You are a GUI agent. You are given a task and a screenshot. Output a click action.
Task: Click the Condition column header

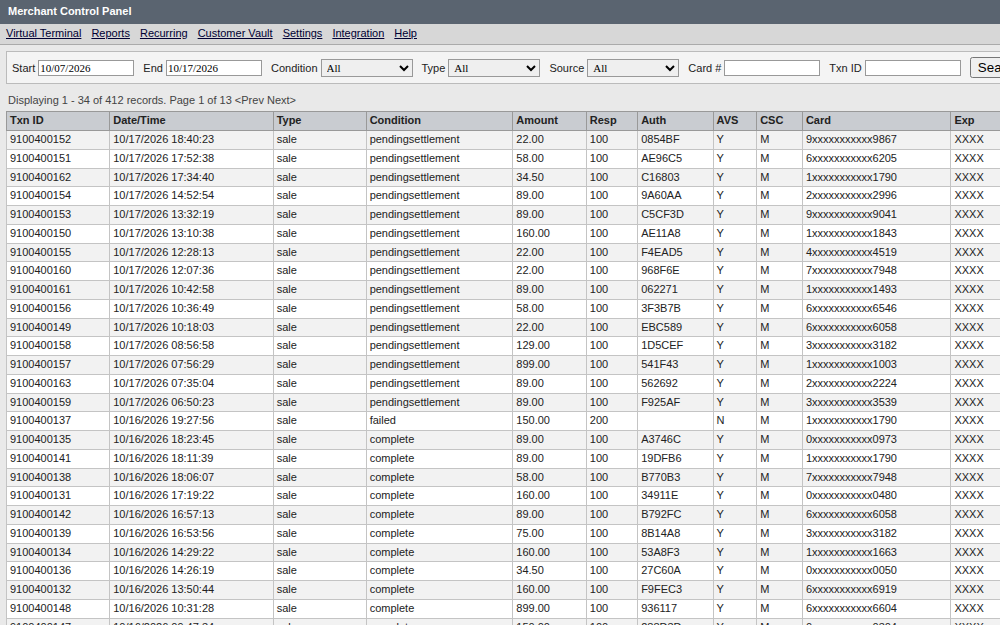pos(439,121)
